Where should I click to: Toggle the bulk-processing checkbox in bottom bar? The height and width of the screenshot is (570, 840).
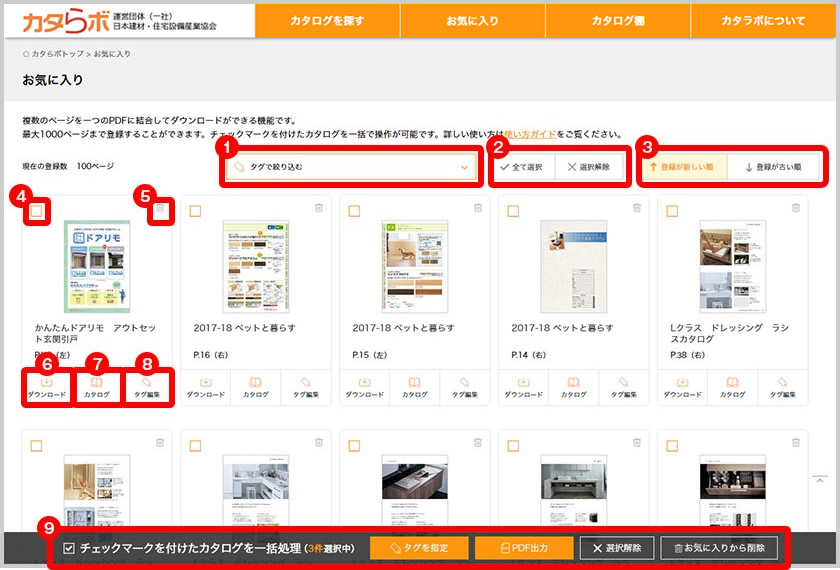point(69,548)
